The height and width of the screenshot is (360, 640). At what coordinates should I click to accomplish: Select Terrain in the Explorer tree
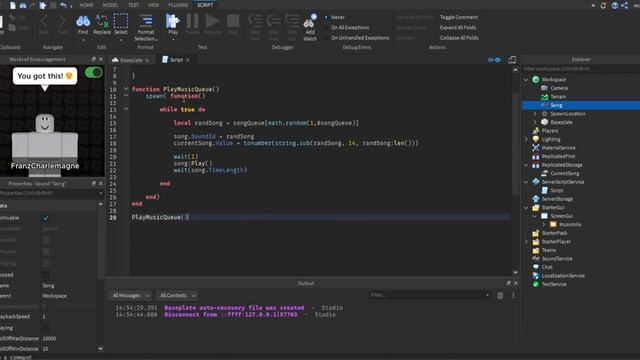tap(558, 97)
